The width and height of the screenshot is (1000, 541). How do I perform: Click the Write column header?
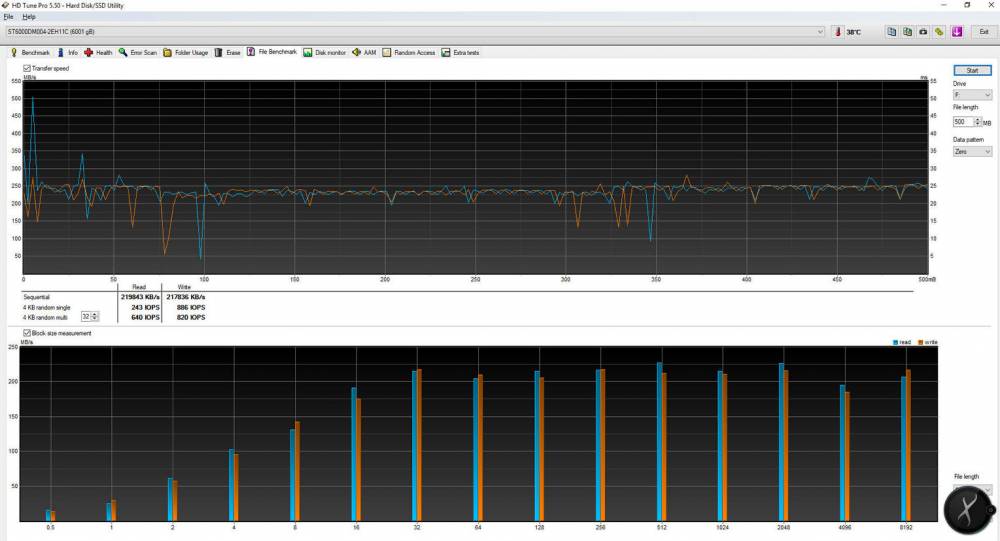(x=184, y=287)
